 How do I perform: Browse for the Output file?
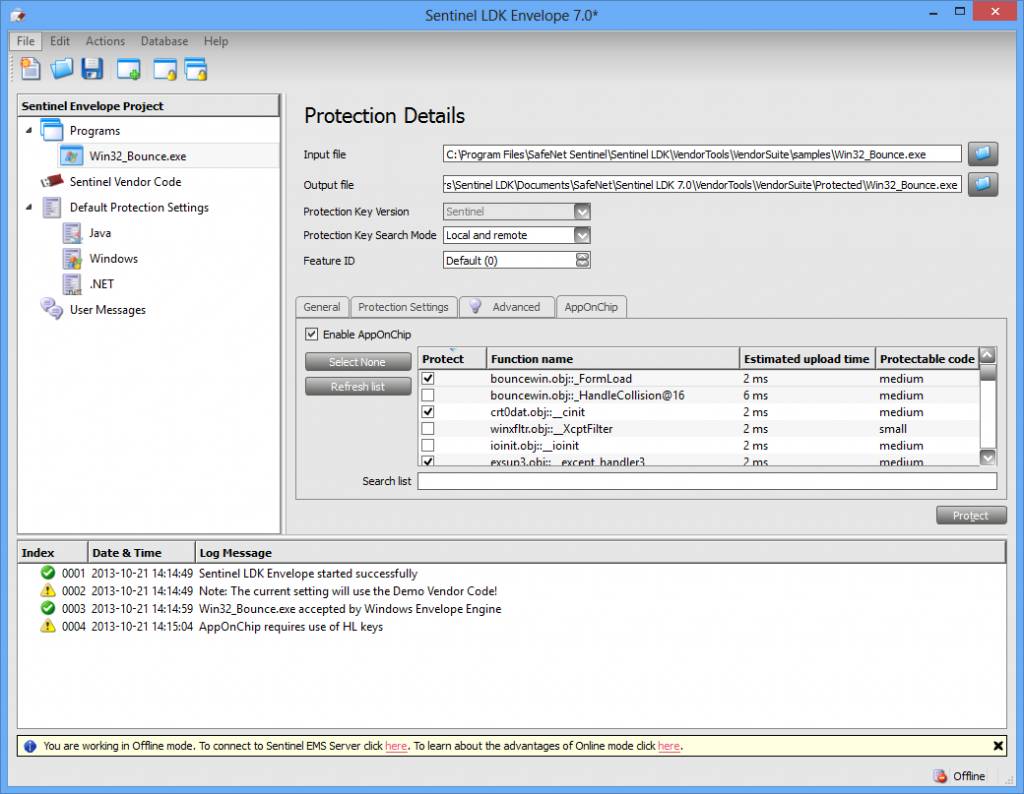pyautogui.click(x=983, y=185)
